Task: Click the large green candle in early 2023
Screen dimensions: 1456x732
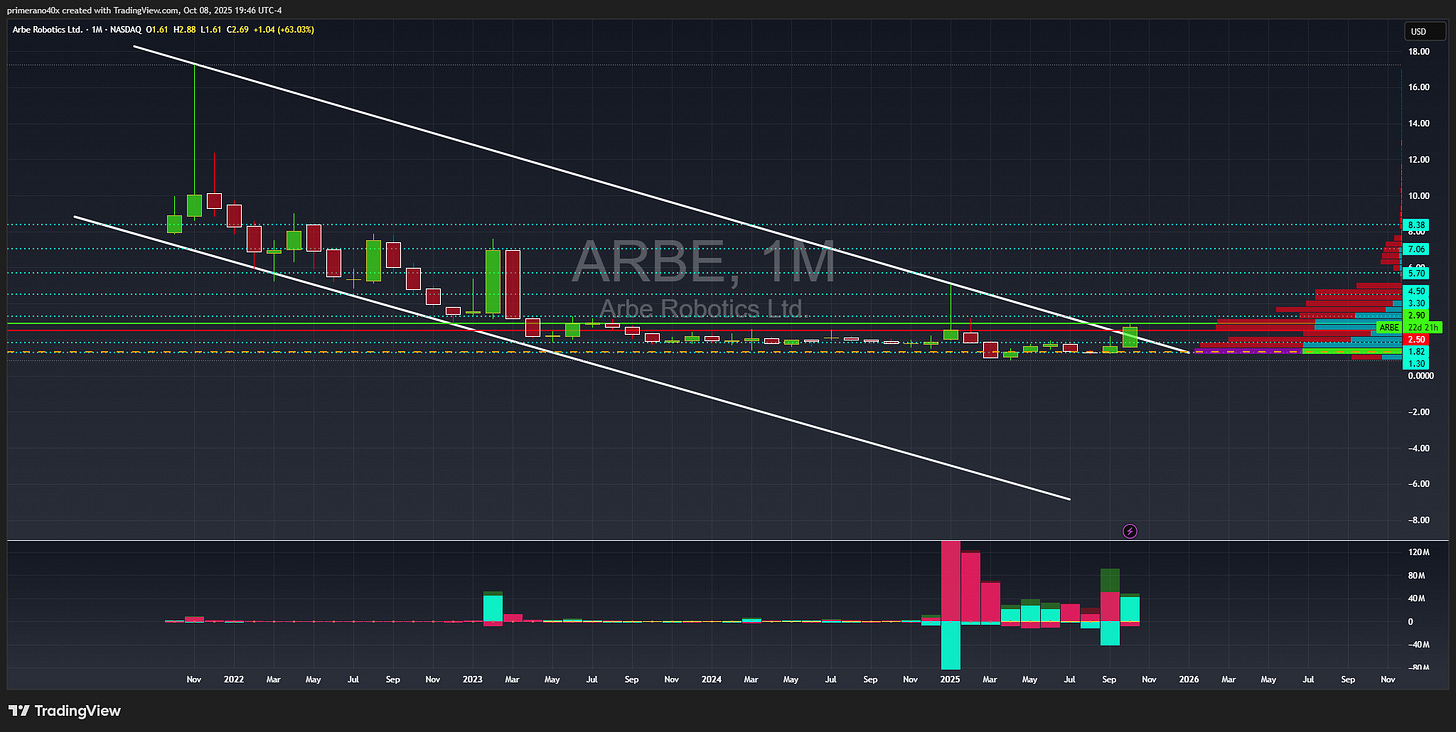Action: click(493, 282)
